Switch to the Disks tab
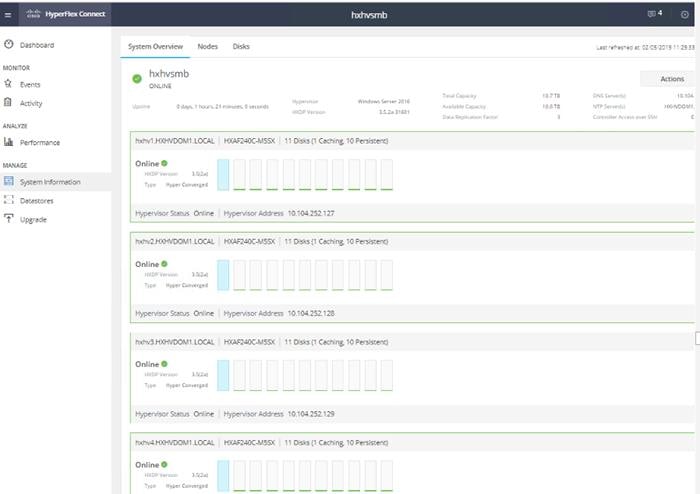Viewport: 700px width, 494px height. click(241, 46)
